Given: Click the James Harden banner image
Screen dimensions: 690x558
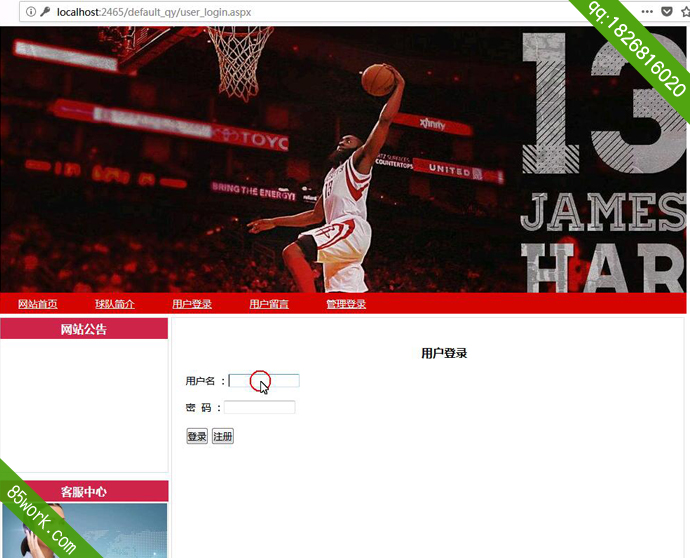Looking at the screenshot, I should point(344,160).
